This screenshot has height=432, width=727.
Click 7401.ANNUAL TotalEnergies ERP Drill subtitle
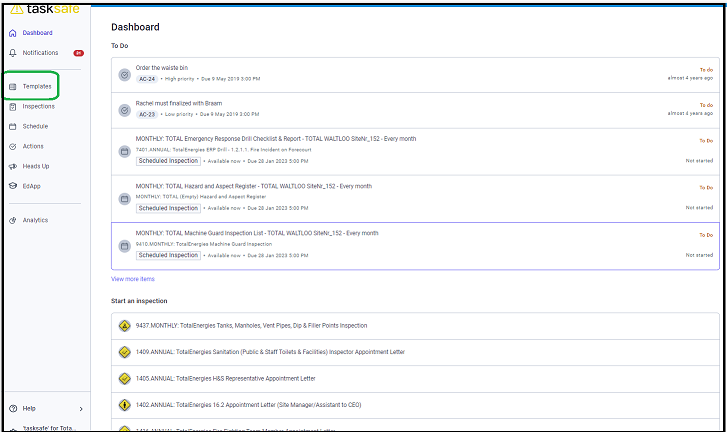pos(223,150)
